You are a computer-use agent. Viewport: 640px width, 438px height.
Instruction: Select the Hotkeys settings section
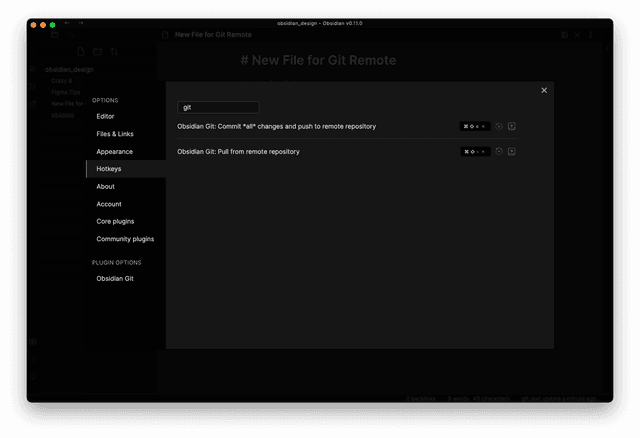pyautogui.click(x=126, y=169)
